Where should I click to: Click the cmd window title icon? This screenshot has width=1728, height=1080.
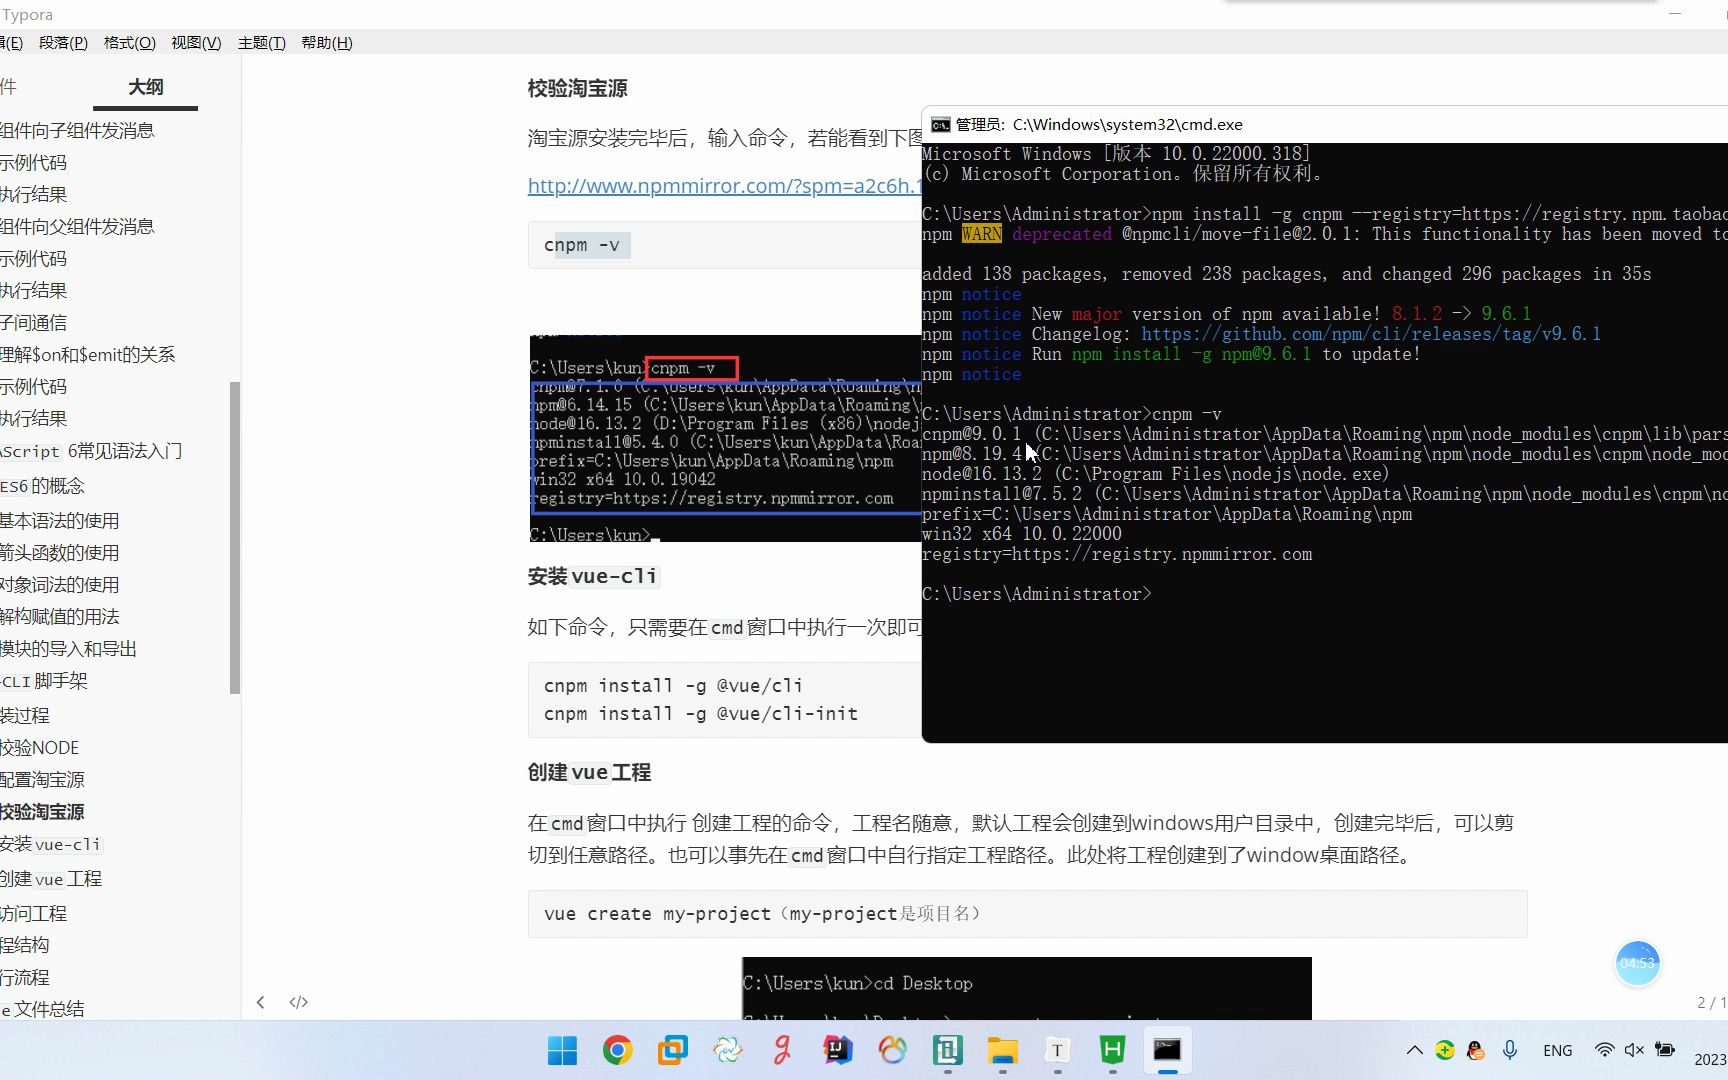coord(940,125)
